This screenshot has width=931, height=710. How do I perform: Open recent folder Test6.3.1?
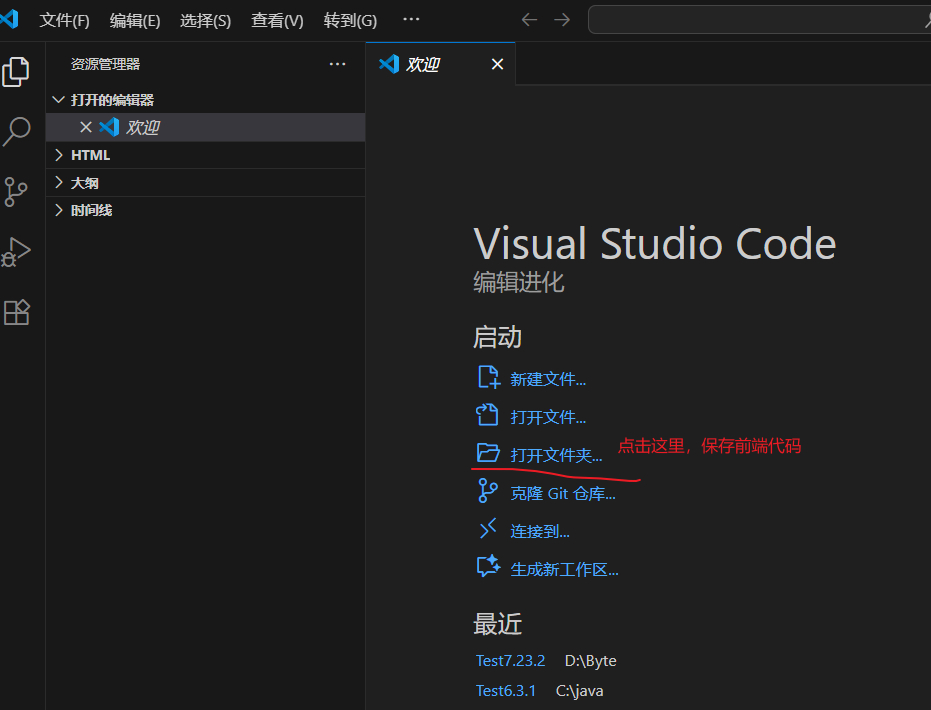coord(506,690)
